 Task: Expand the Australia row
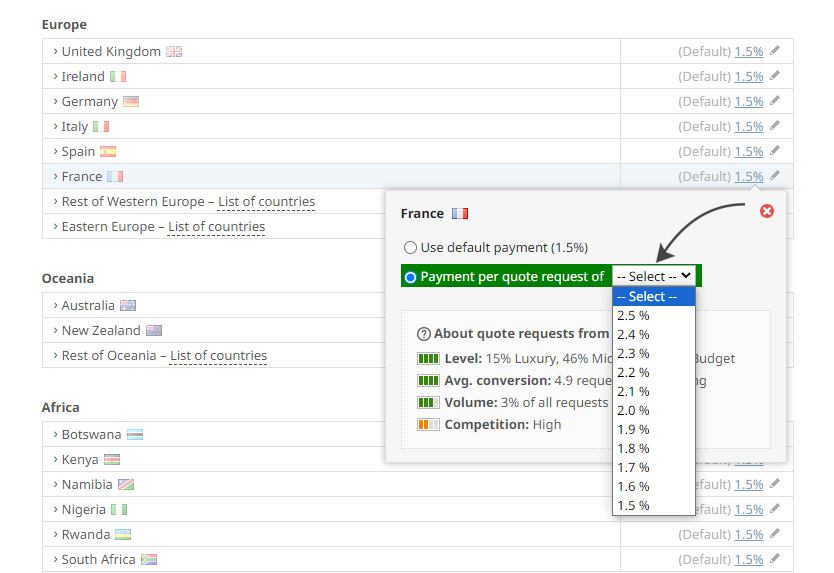pos(88,305)
